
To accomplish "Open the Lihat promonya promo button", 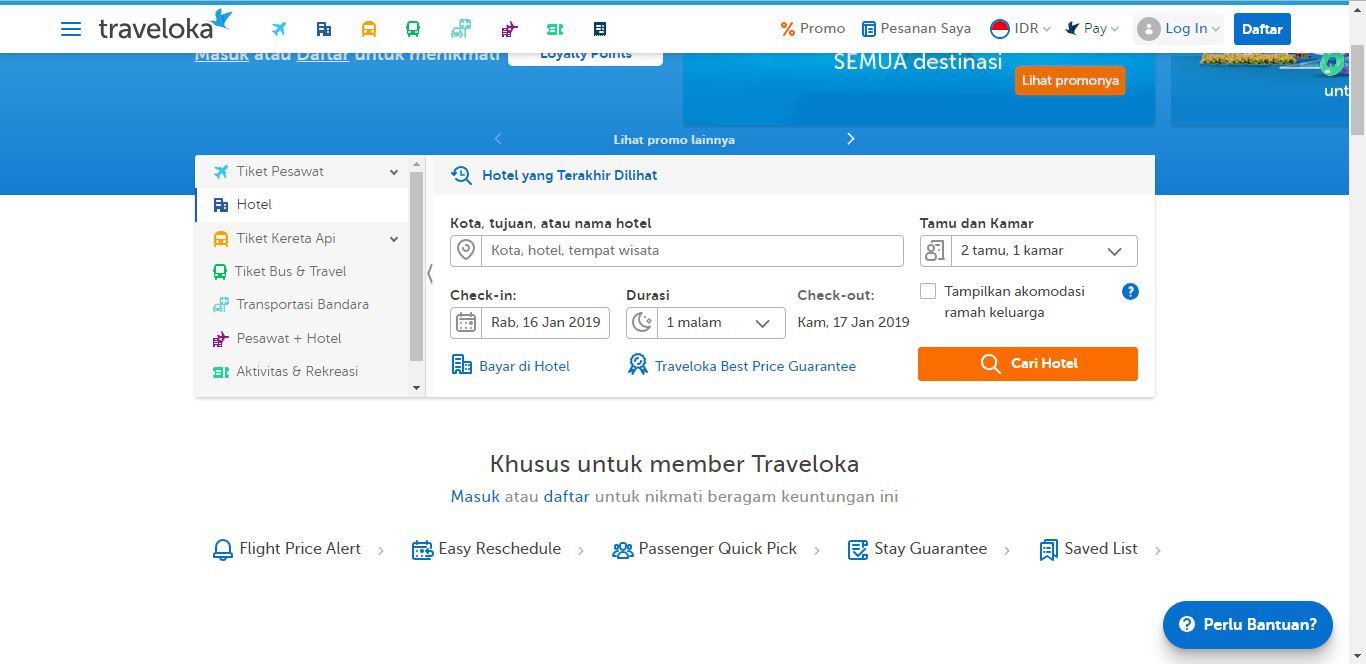I will pyautogui.click(x=1069, y=80).
